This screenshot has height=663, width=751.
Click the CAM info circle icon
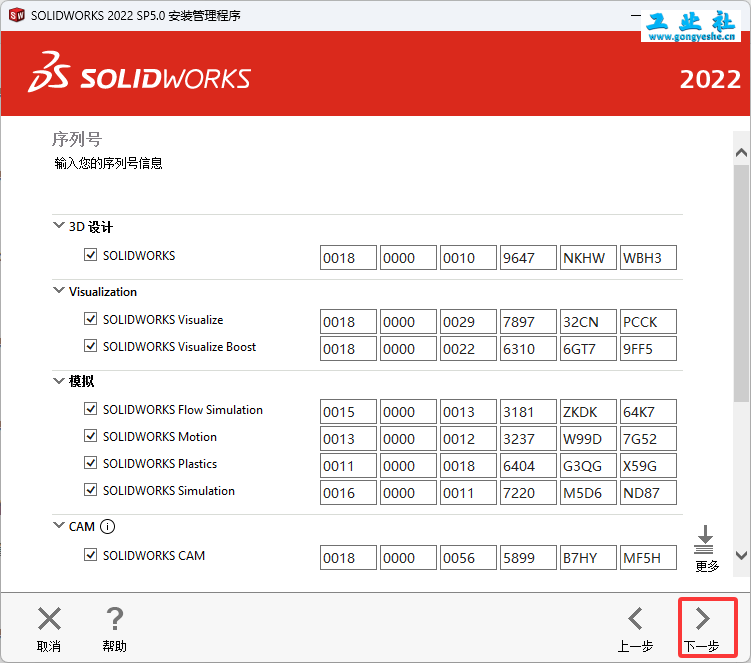pos(107,526)
